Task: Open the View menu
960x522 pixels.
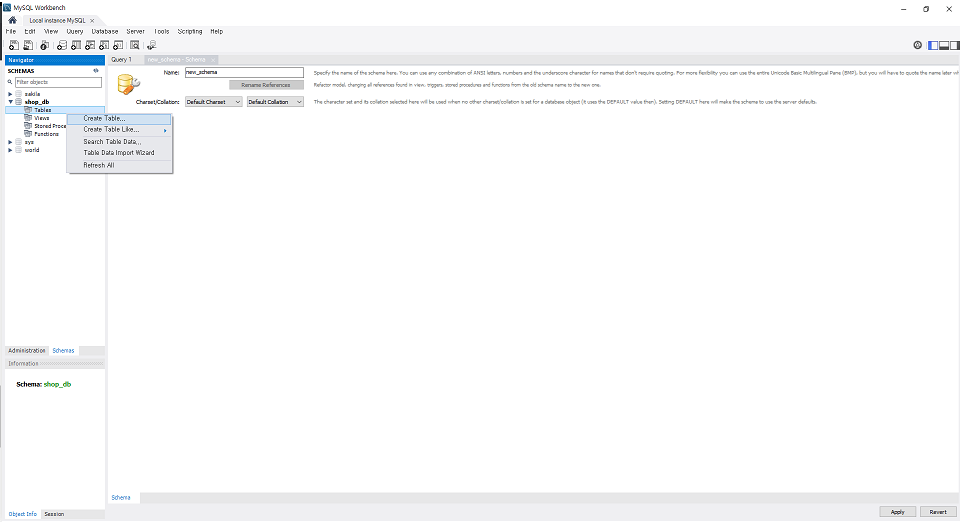Action: (51, 31)
